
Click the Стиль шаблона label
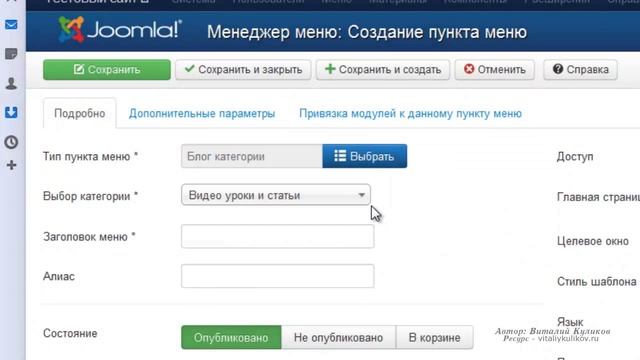596,281
